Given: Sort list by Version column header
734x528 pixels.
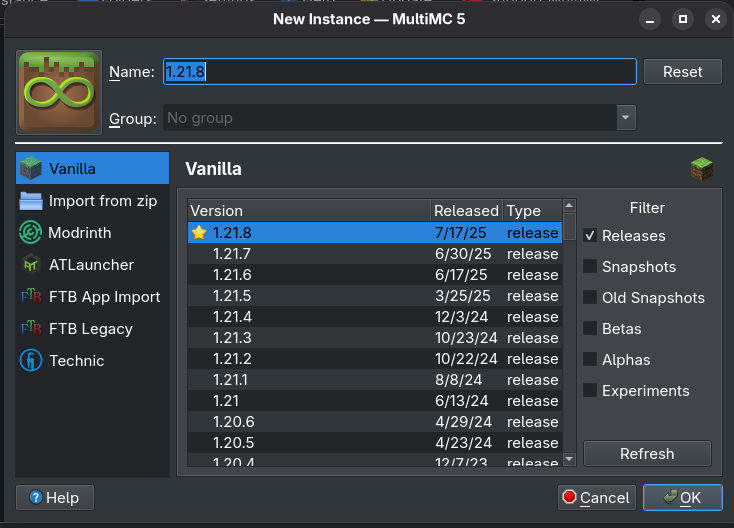Looking at the screenshot, I should 308,211.
